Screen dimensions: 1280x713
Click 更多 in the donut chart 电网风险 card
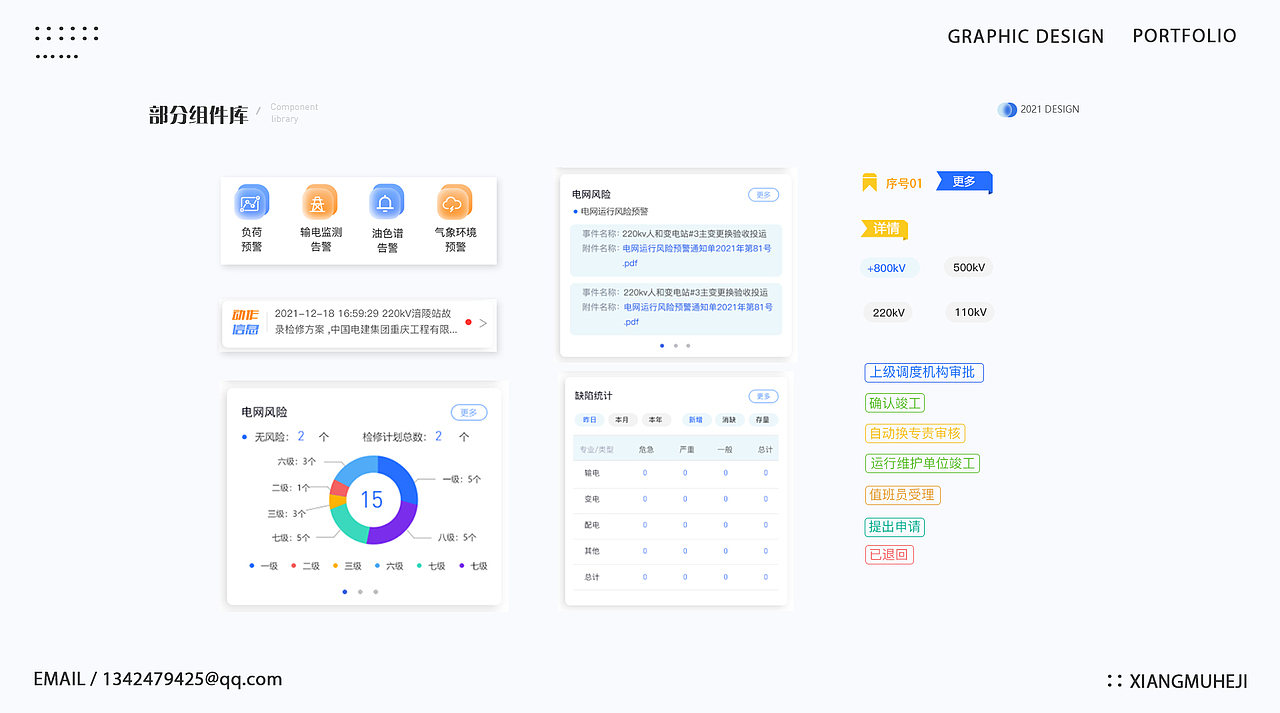(469, 412)
